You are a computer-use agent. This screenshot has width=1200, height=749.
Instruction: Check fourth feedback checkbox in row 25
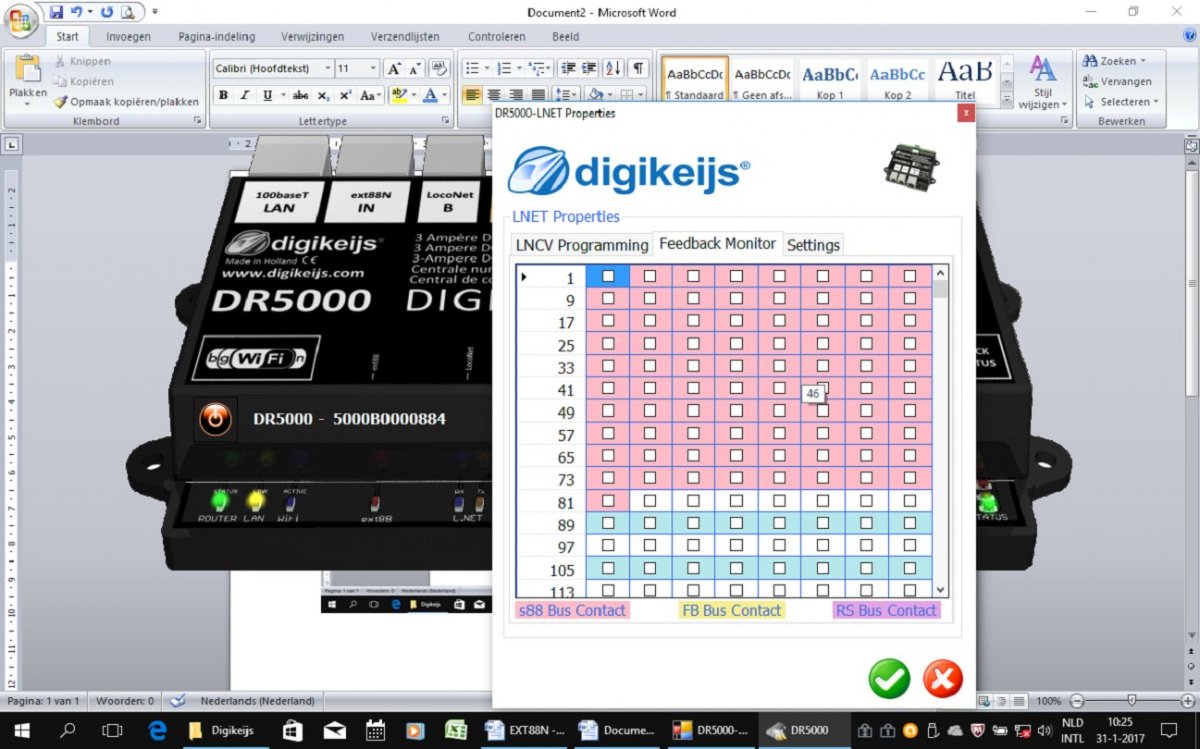tap(736, 344)
